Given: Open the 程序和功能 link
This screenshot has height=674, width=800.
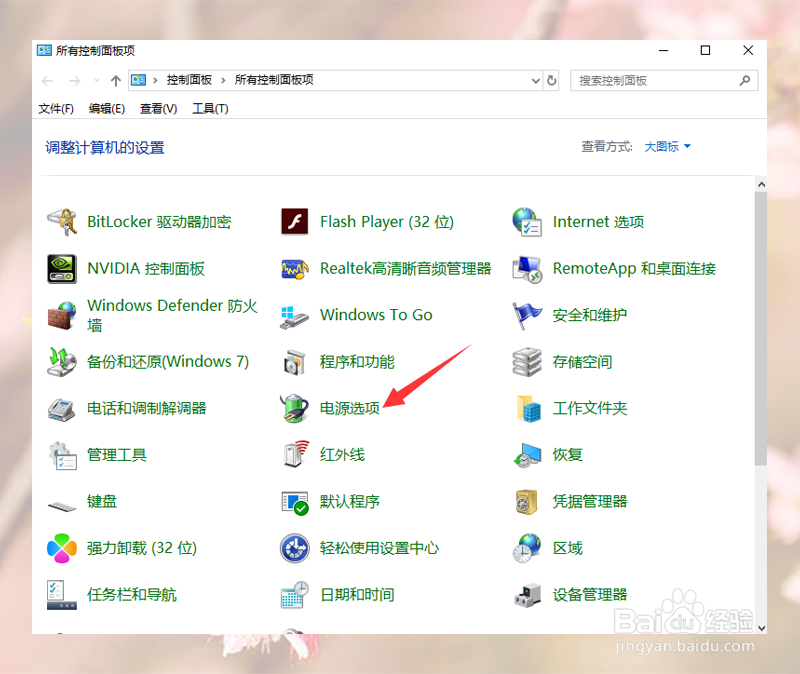Looking at the screenshot, I should [x=357, y=362].
